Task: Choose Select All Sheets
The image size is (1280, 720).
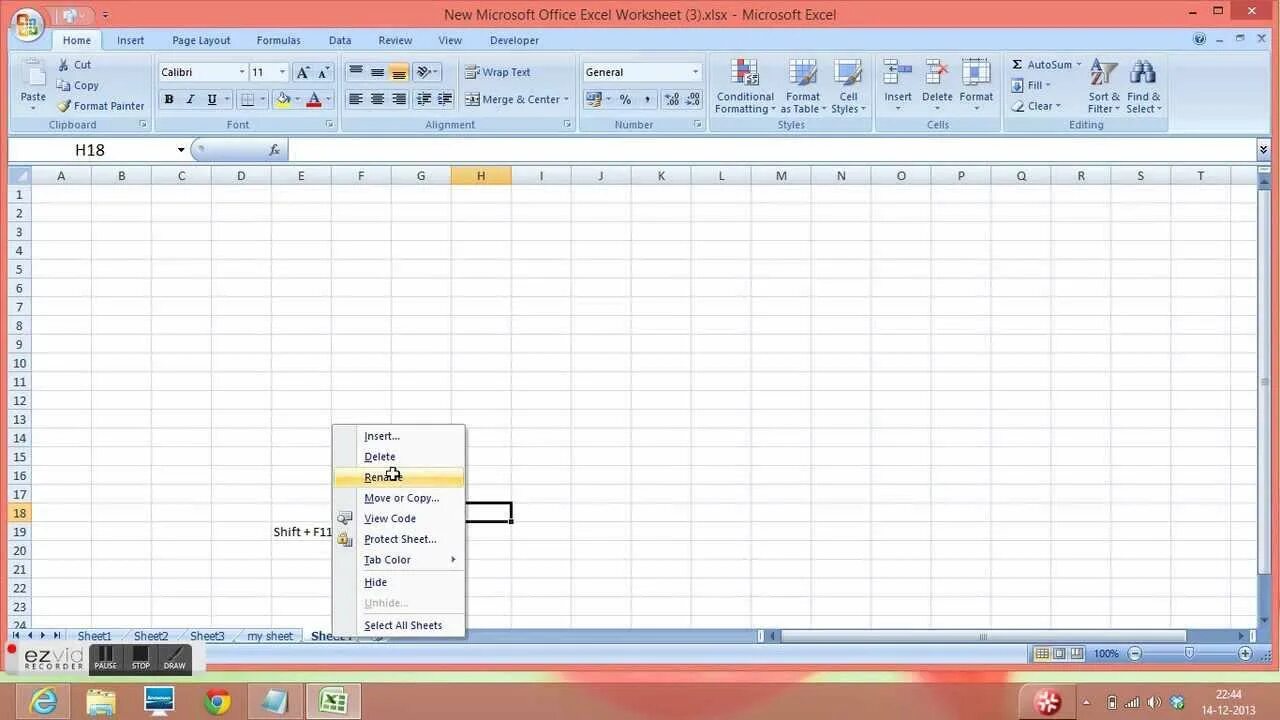Action: (x=400, y=625)
